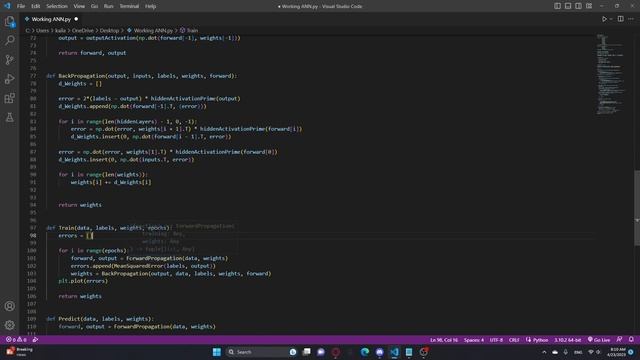Open the dropdown arrow beside the Run button

[611, 19]
